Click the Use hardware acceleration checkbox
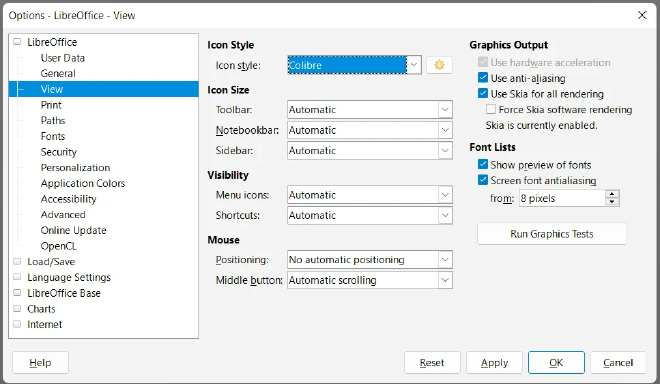 click(x=483, y=62)
